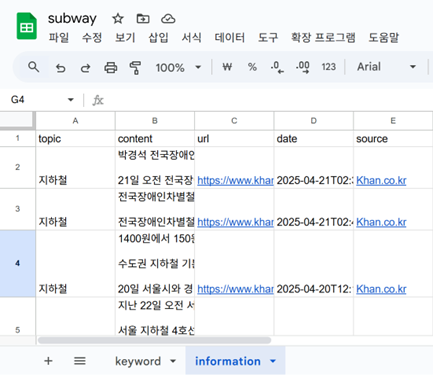Select column C header
This screenshot has width=433, height=375.
coord(234,121)
